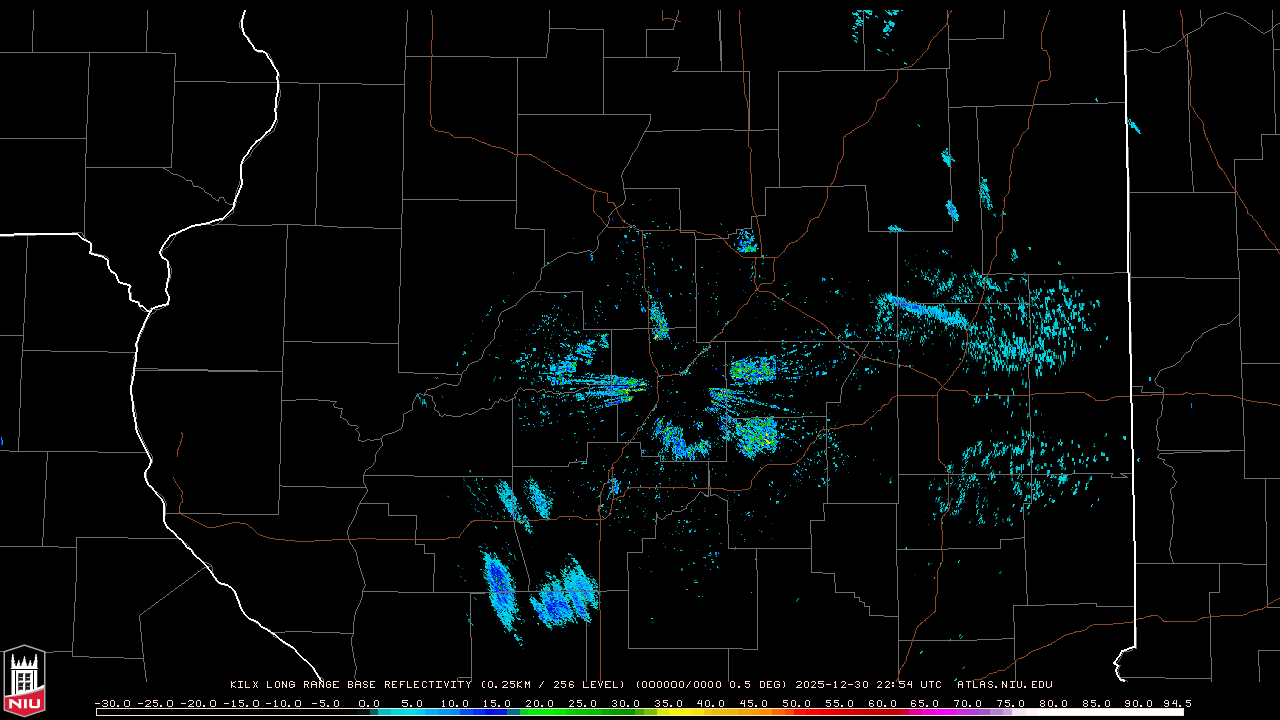Click the cyan section of the color scale

tap(410, 712)
